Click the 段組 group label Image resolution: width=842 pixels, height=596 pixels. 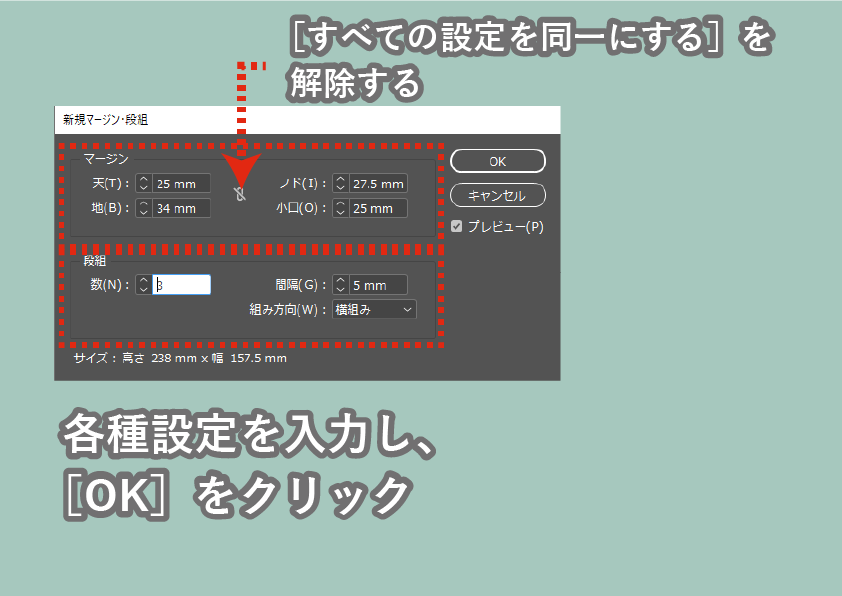click(95, 261)
